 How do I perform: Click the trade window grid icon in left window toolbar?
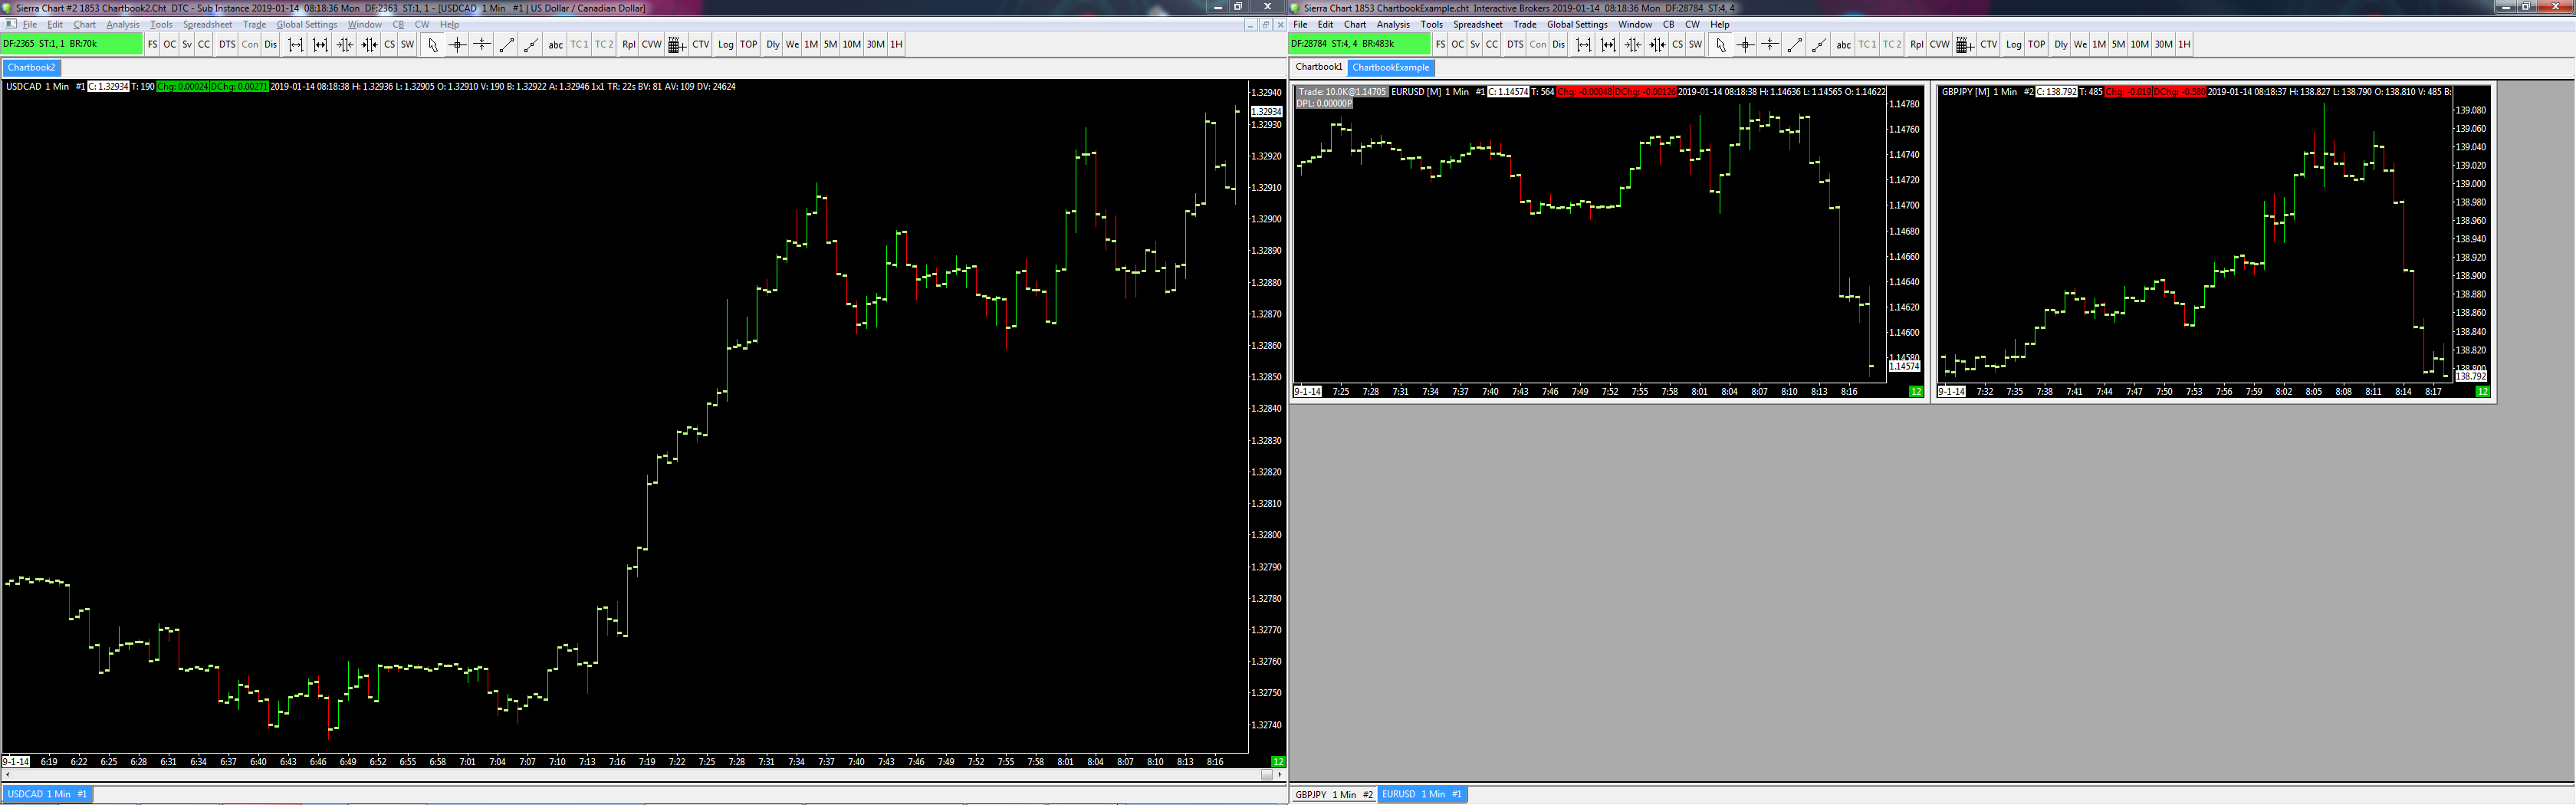676,44
